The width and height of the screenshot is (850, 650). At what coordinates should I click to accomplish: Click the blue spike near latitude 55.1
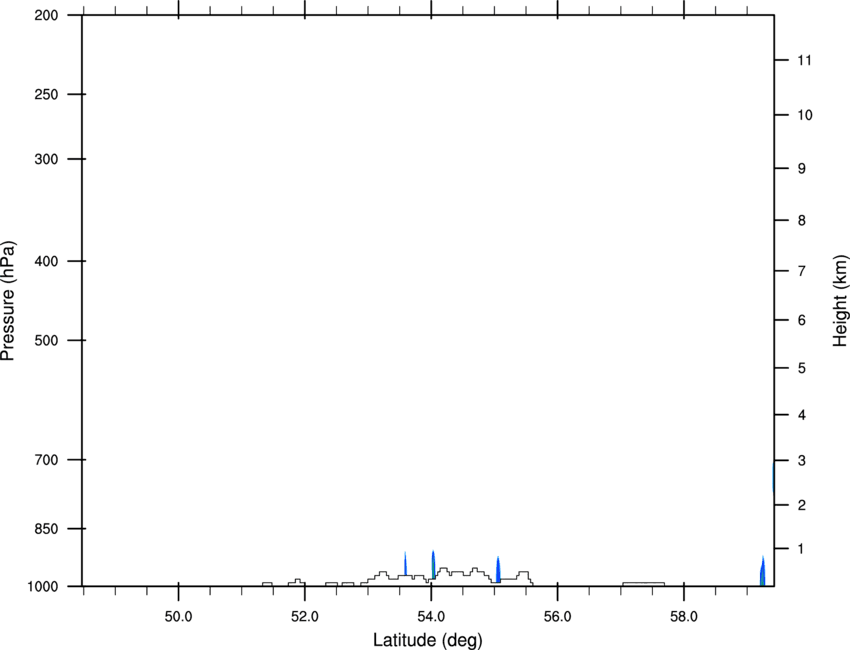[x=498, y=570]
